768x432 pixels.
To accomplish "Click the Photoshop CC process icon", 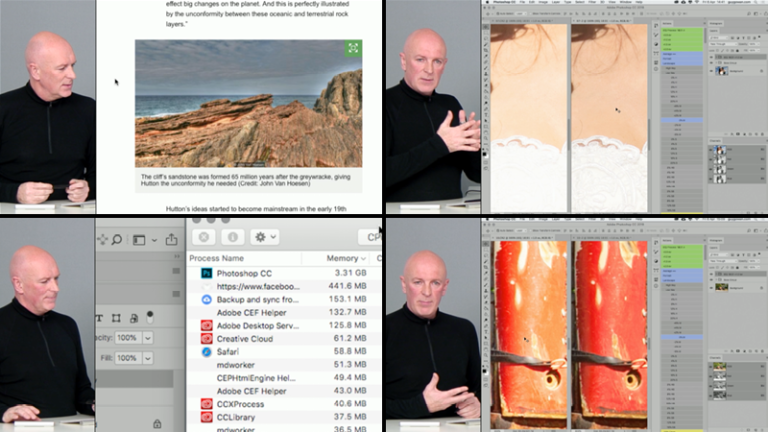I will (x=205, y=272).
